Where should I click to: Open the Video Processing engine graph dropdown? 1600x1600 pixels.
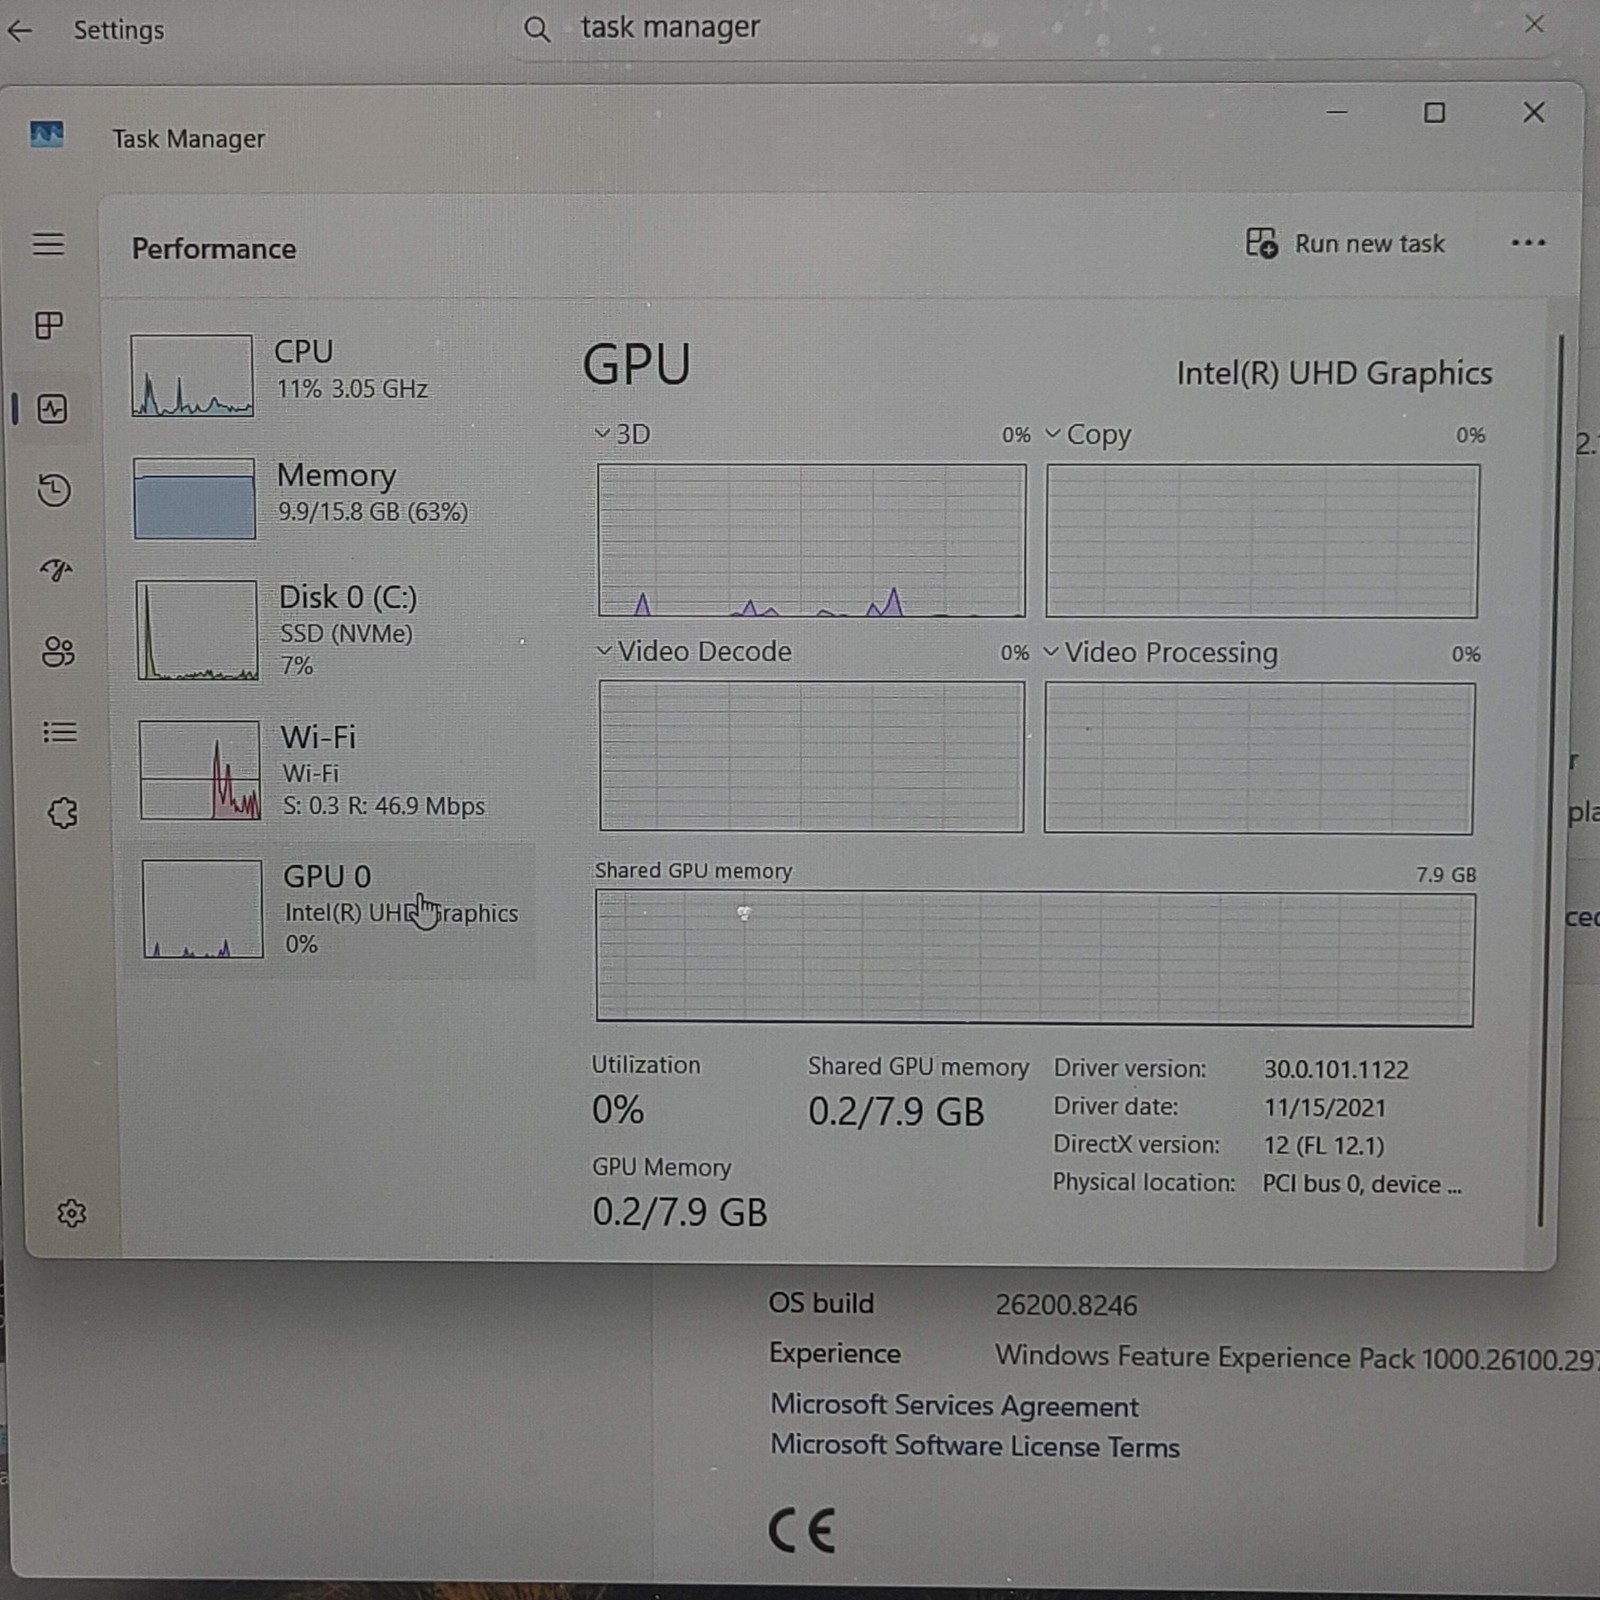click(1160, 653)
